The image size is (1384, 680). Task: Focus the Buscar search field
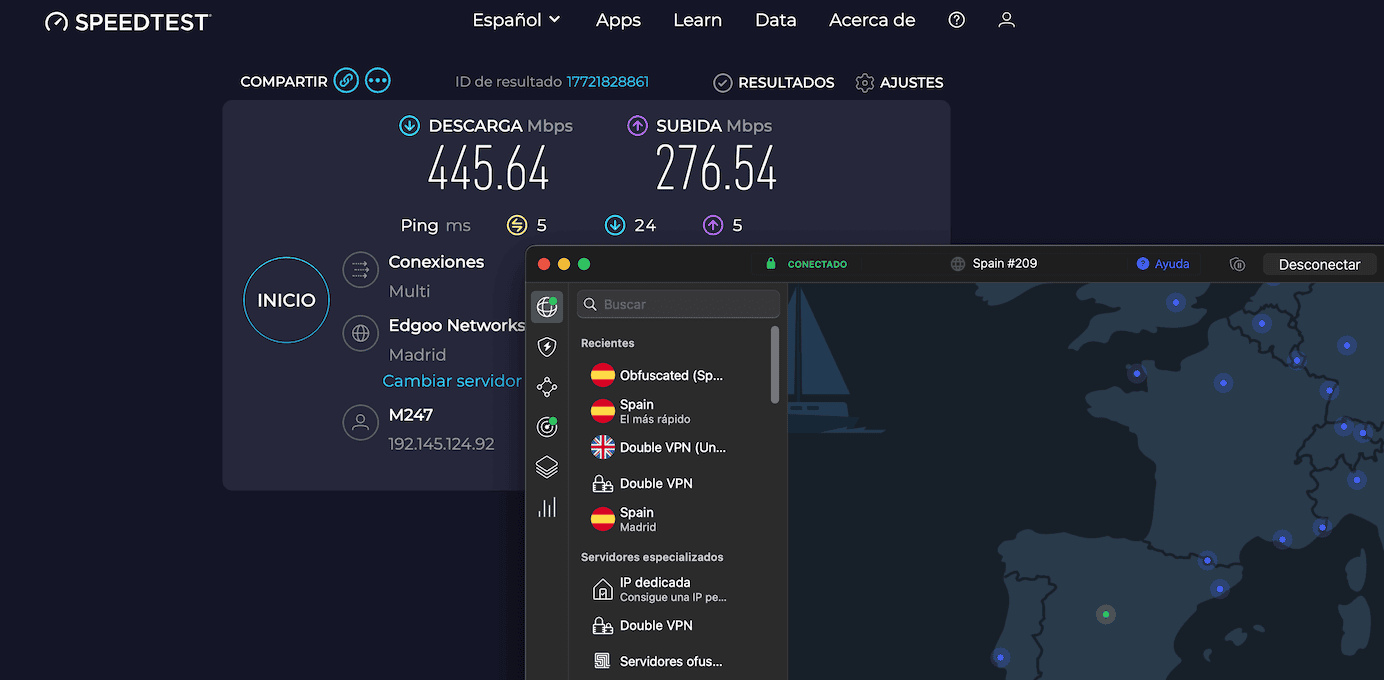tap(678, 304)
